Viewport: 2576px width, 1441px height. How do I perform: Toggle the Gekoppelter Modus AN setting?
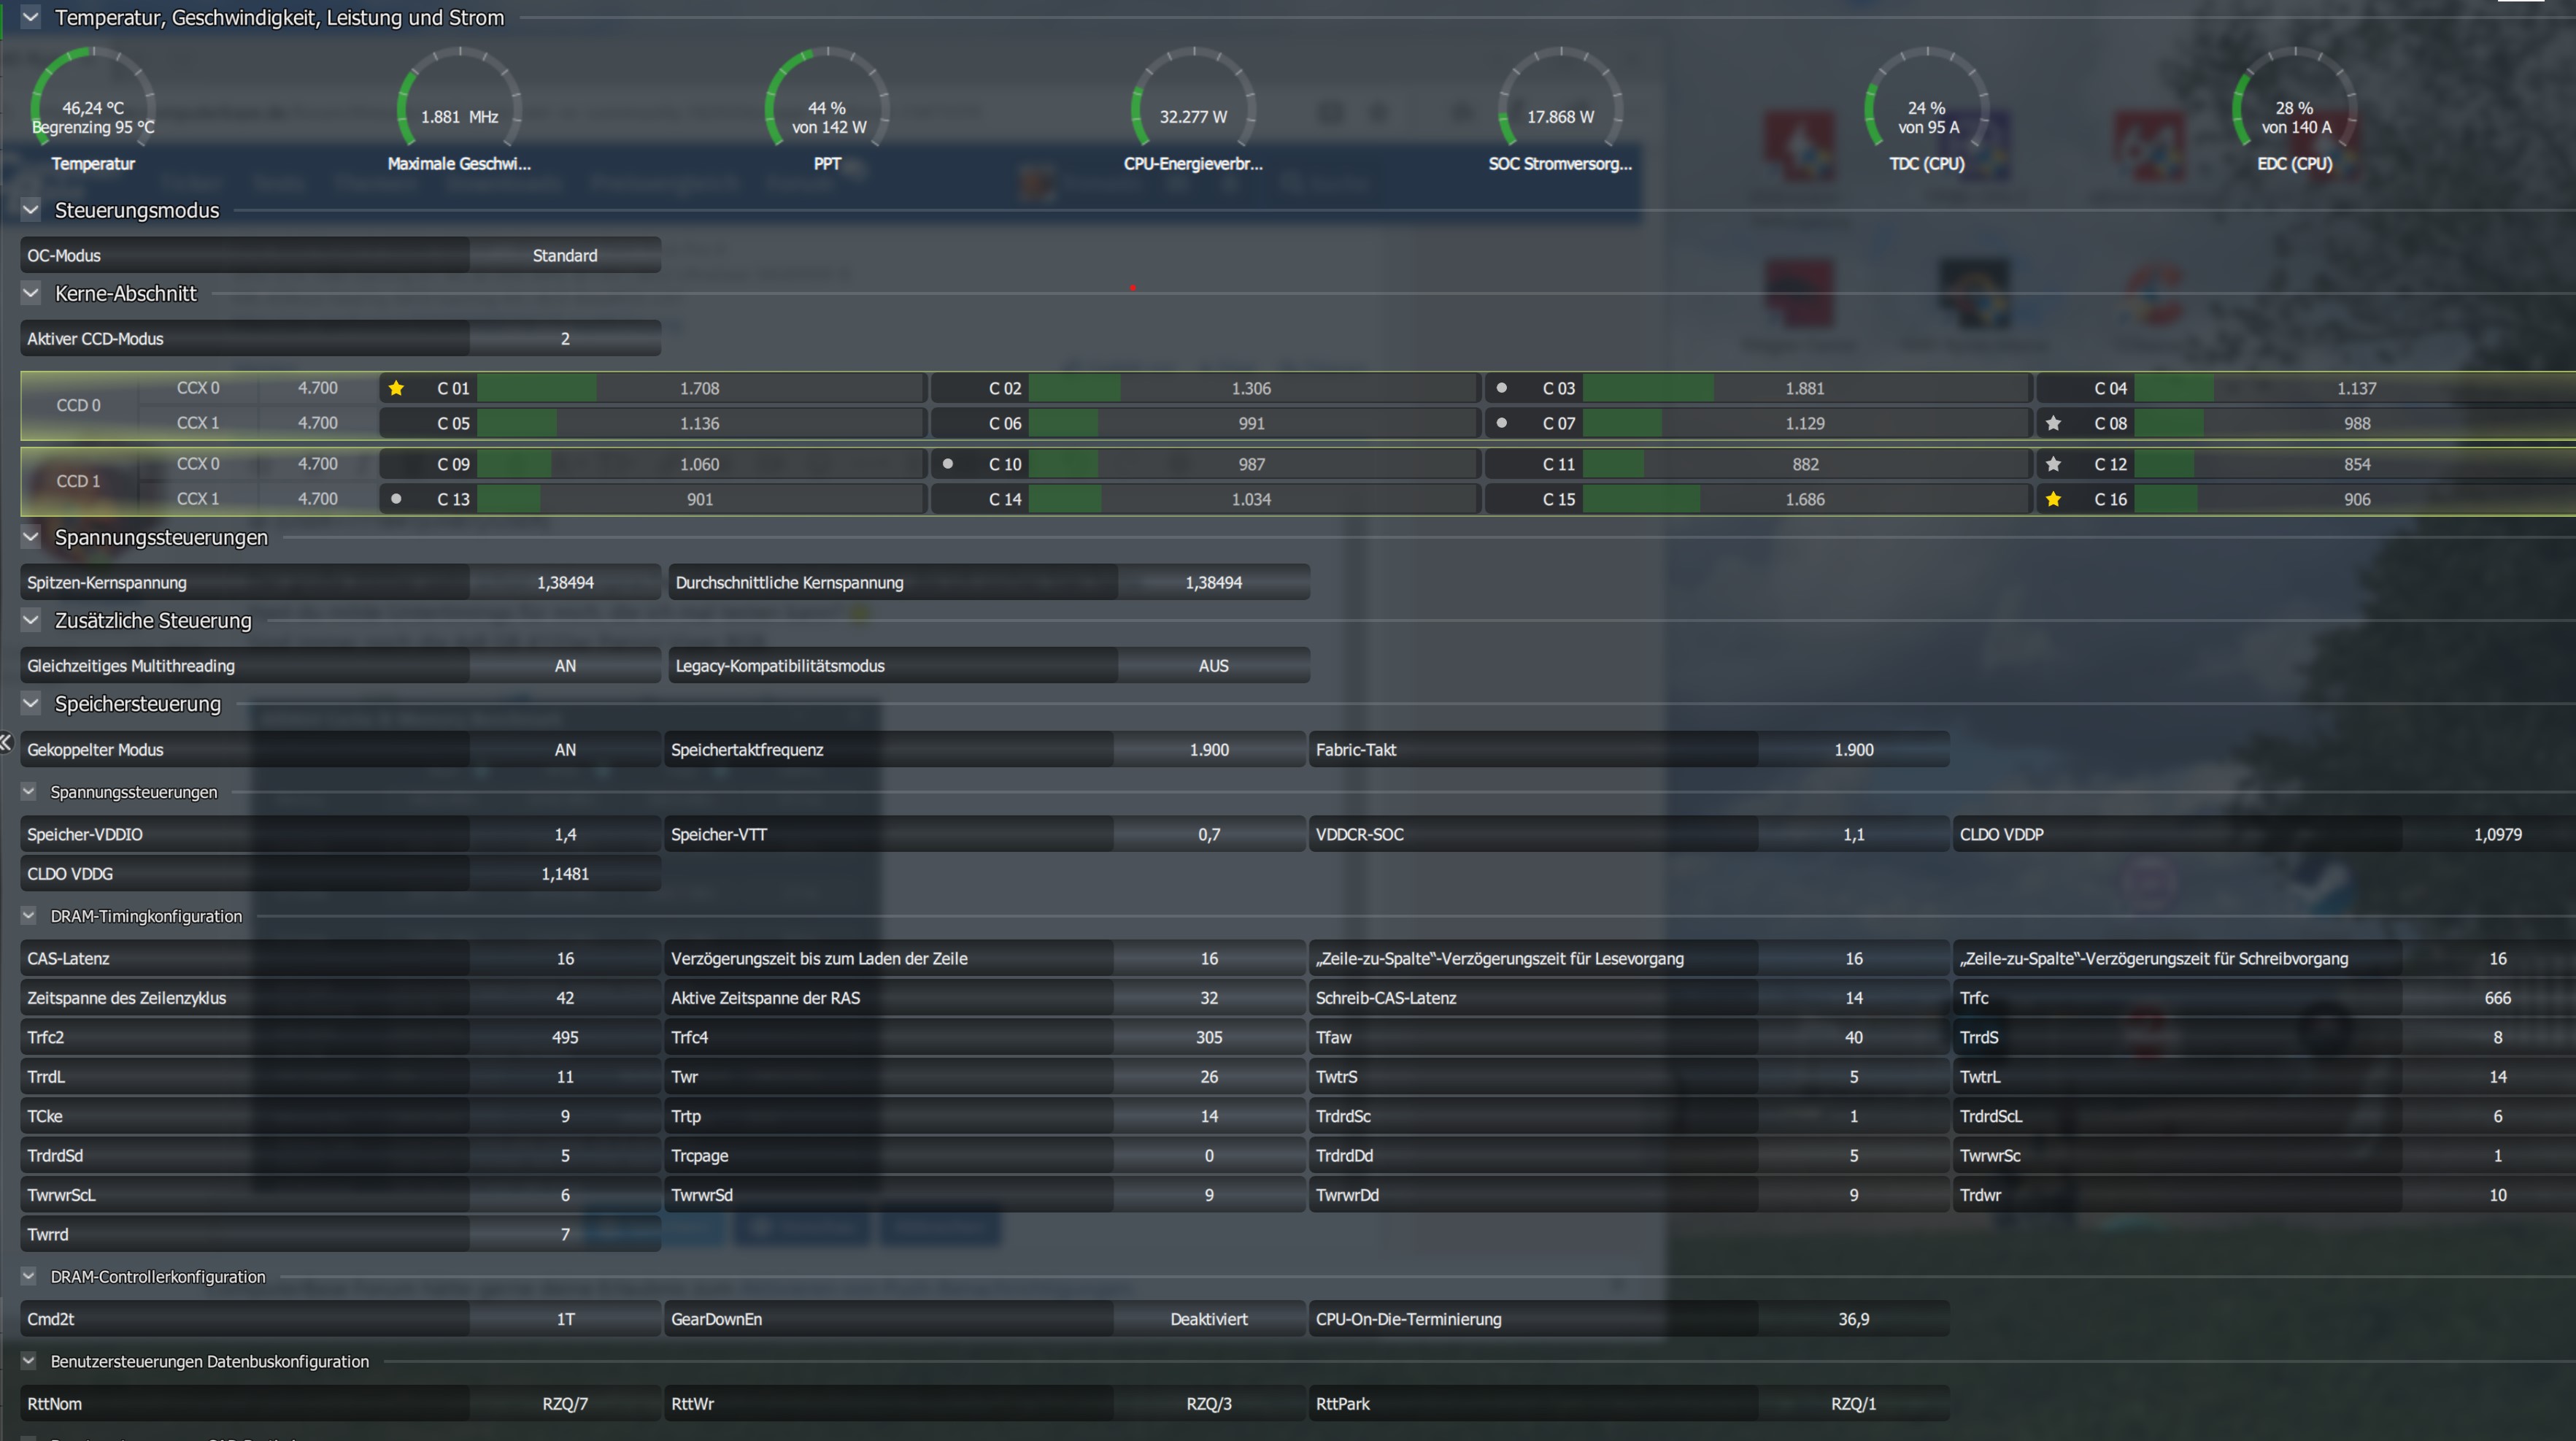click(x=565, y=750)
